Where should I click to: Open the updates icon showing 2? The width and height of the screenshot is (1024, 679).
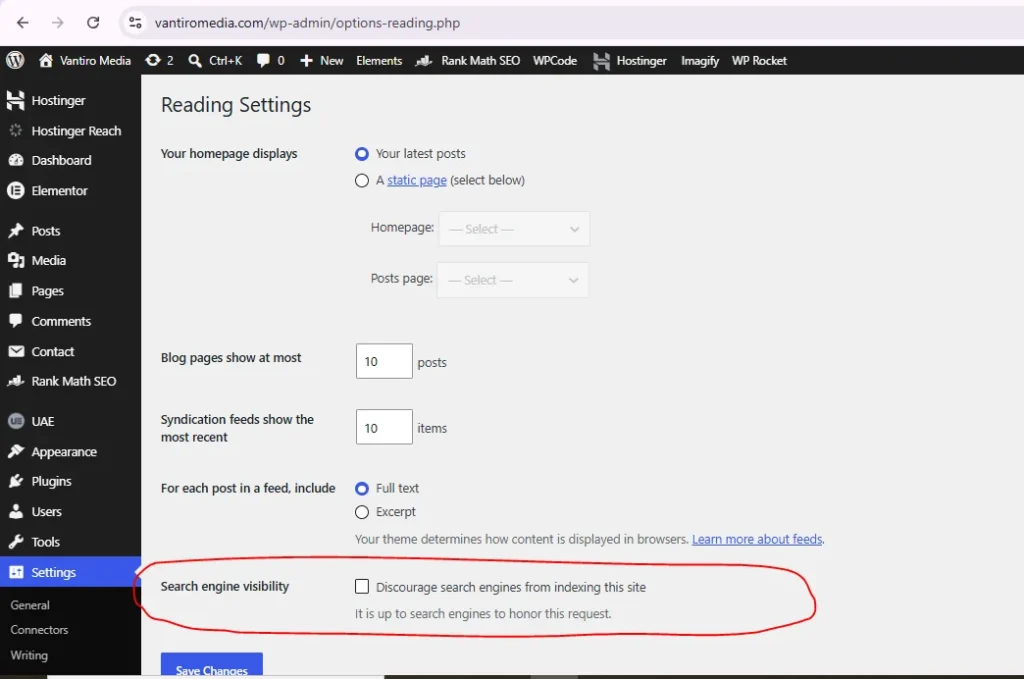[153, 60]
